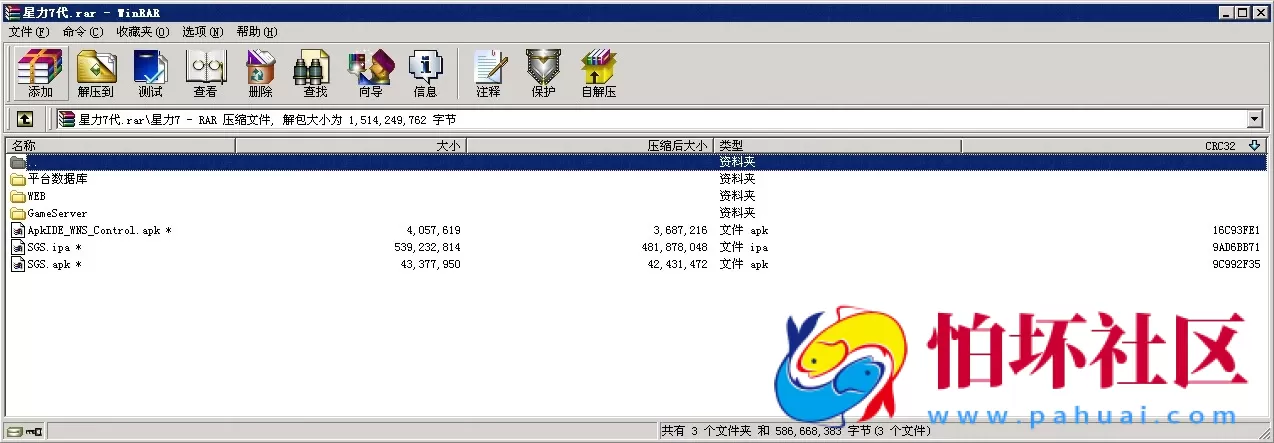Screen dimensions: 1274x443
Task: Click the GameServer folder name
Action: (x=57, y=213)
